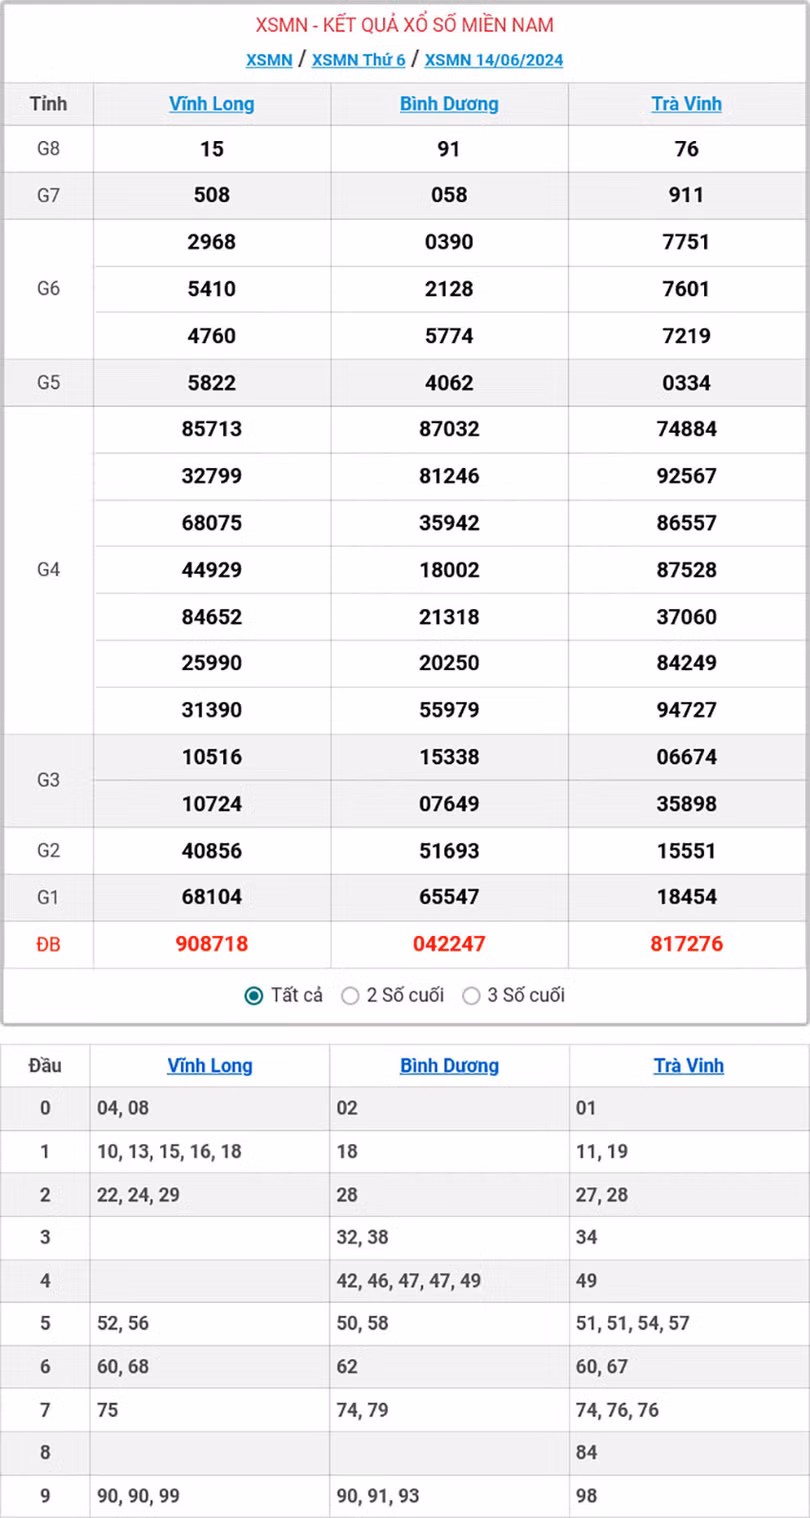Select the "3 Số cuối" radio button
The image size is (810, 1518).
(469, 995)
